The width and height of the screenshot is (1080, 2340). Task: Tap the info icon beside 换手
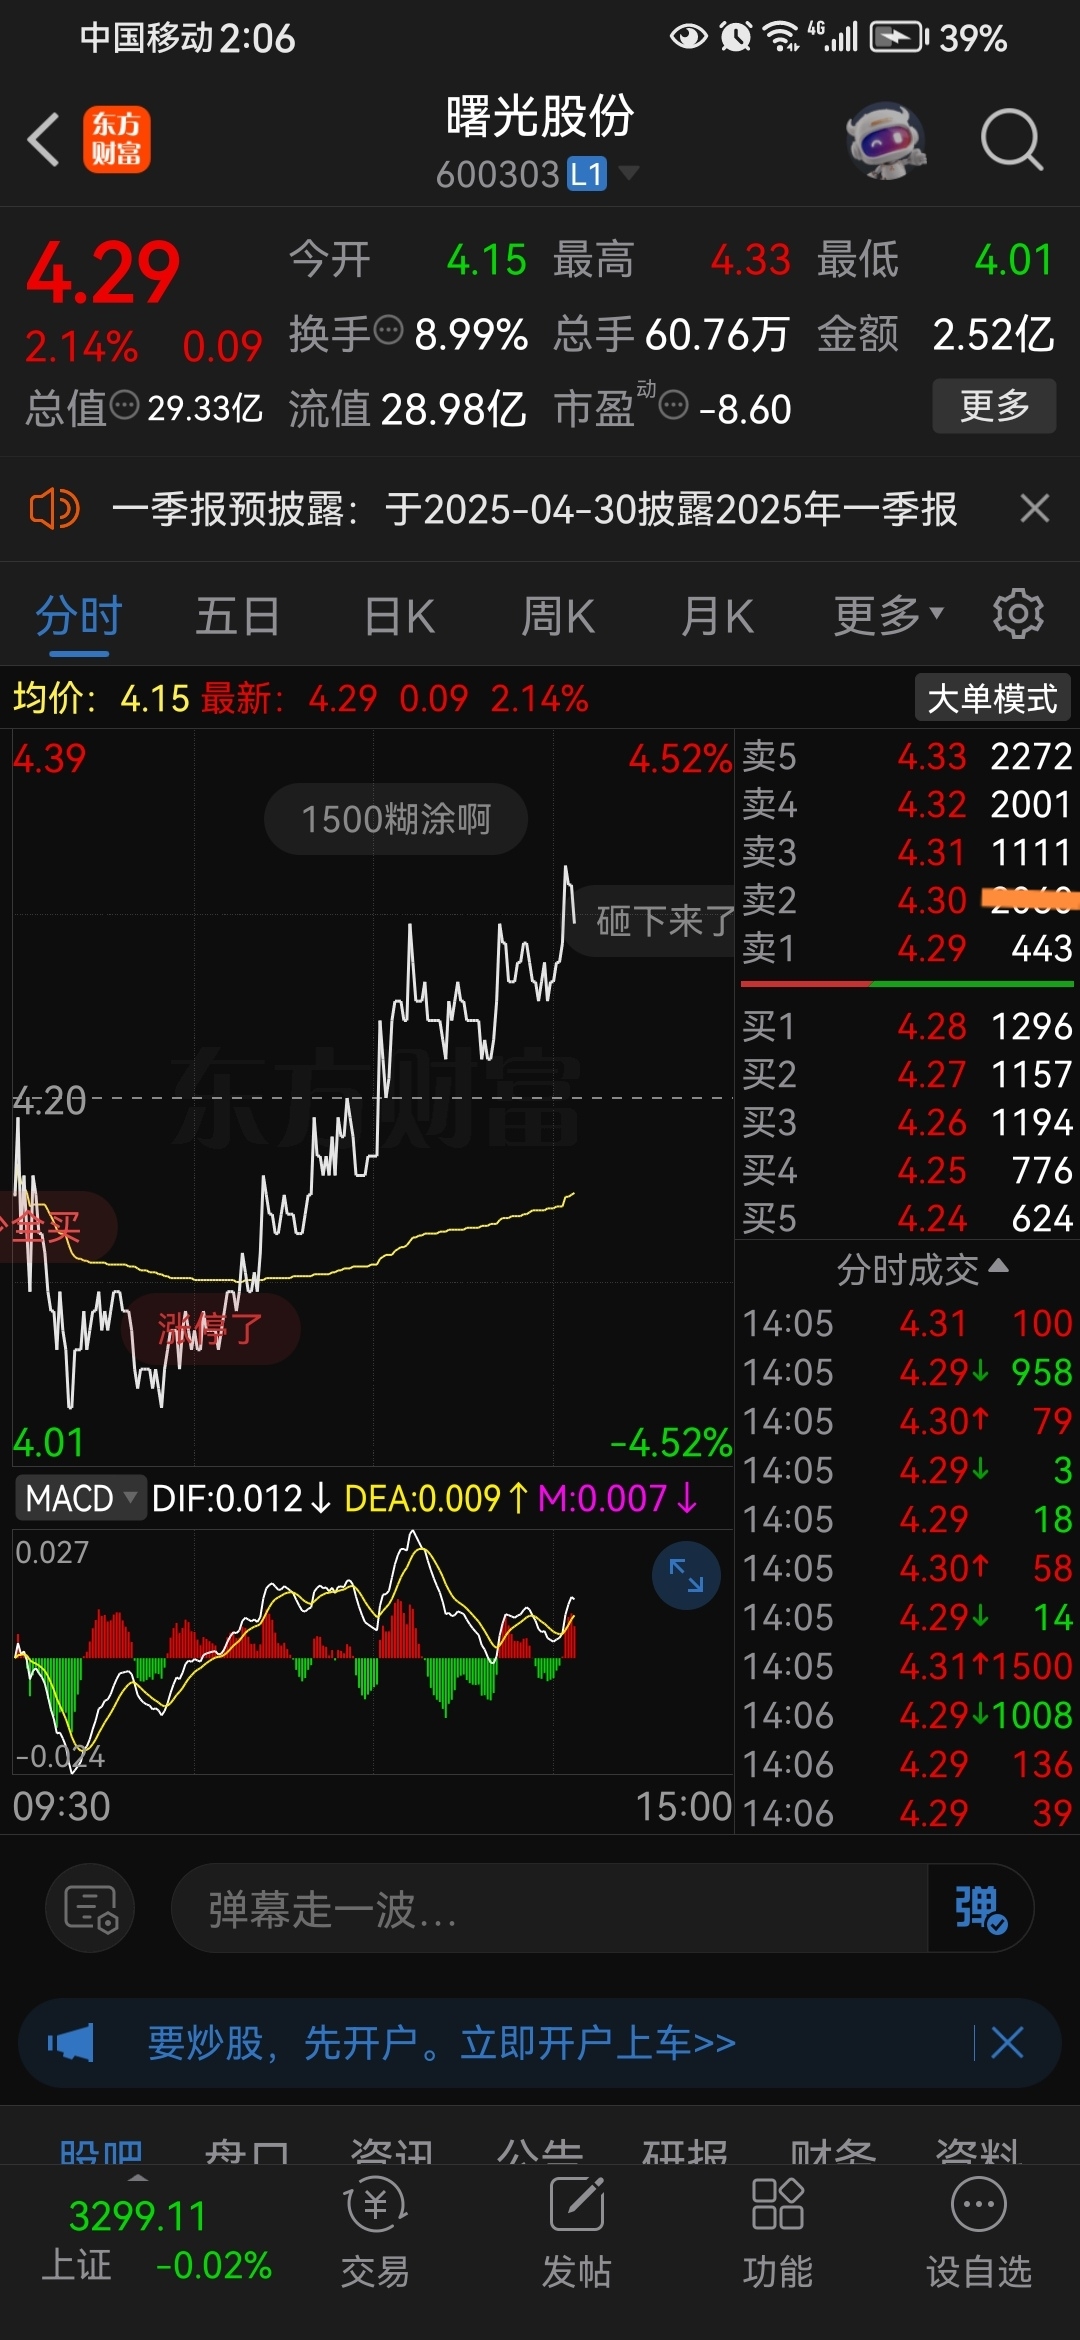click(x=388, y=329)
